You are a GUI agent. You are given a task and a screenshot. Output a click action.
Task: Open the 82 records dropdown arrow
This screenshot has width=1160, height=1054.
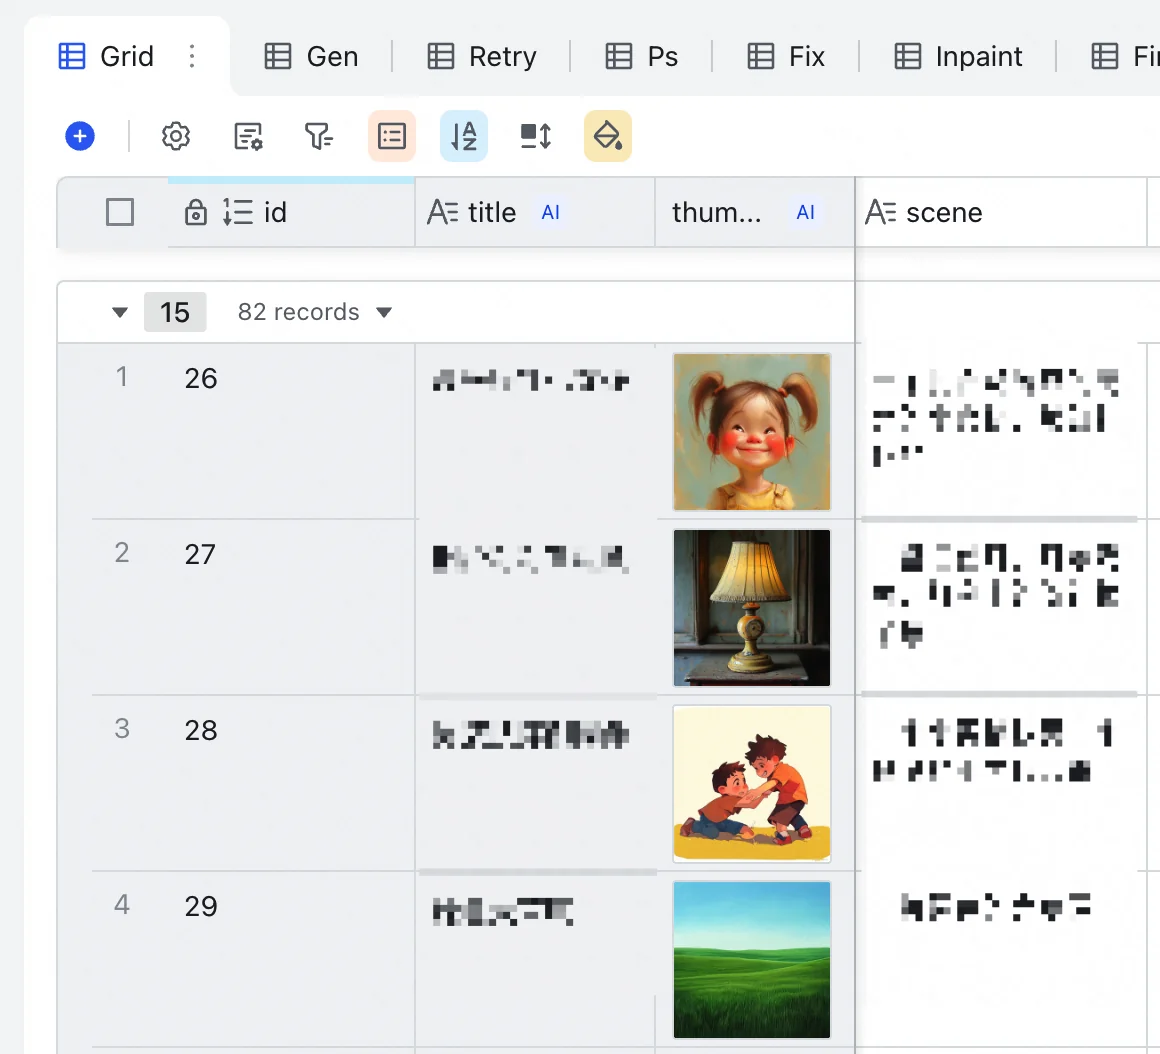[384, 312]
